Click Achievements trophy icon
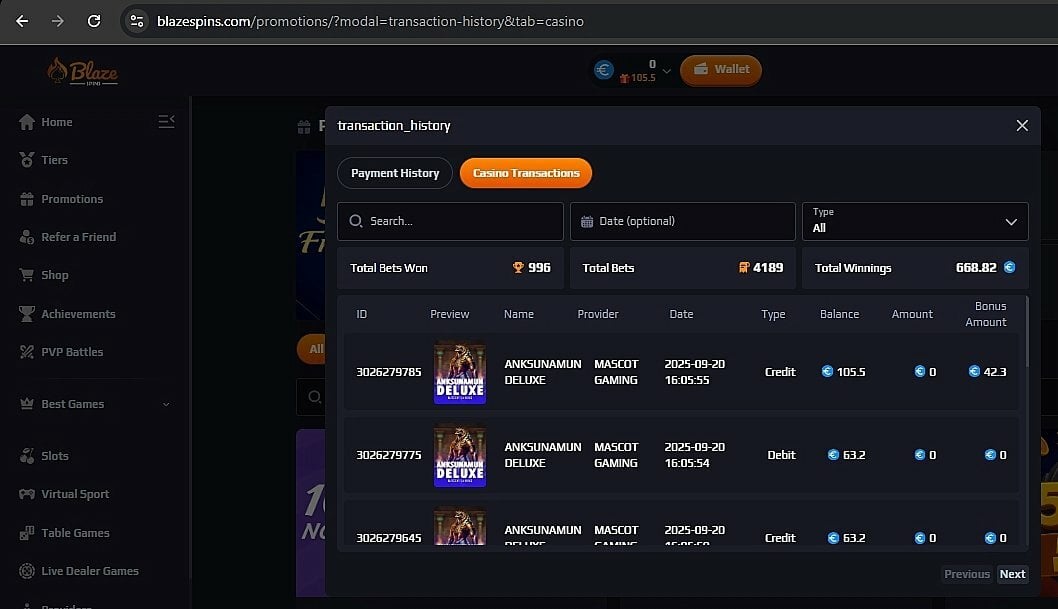This screenshot has height=609, width=1058. [27, 314]
